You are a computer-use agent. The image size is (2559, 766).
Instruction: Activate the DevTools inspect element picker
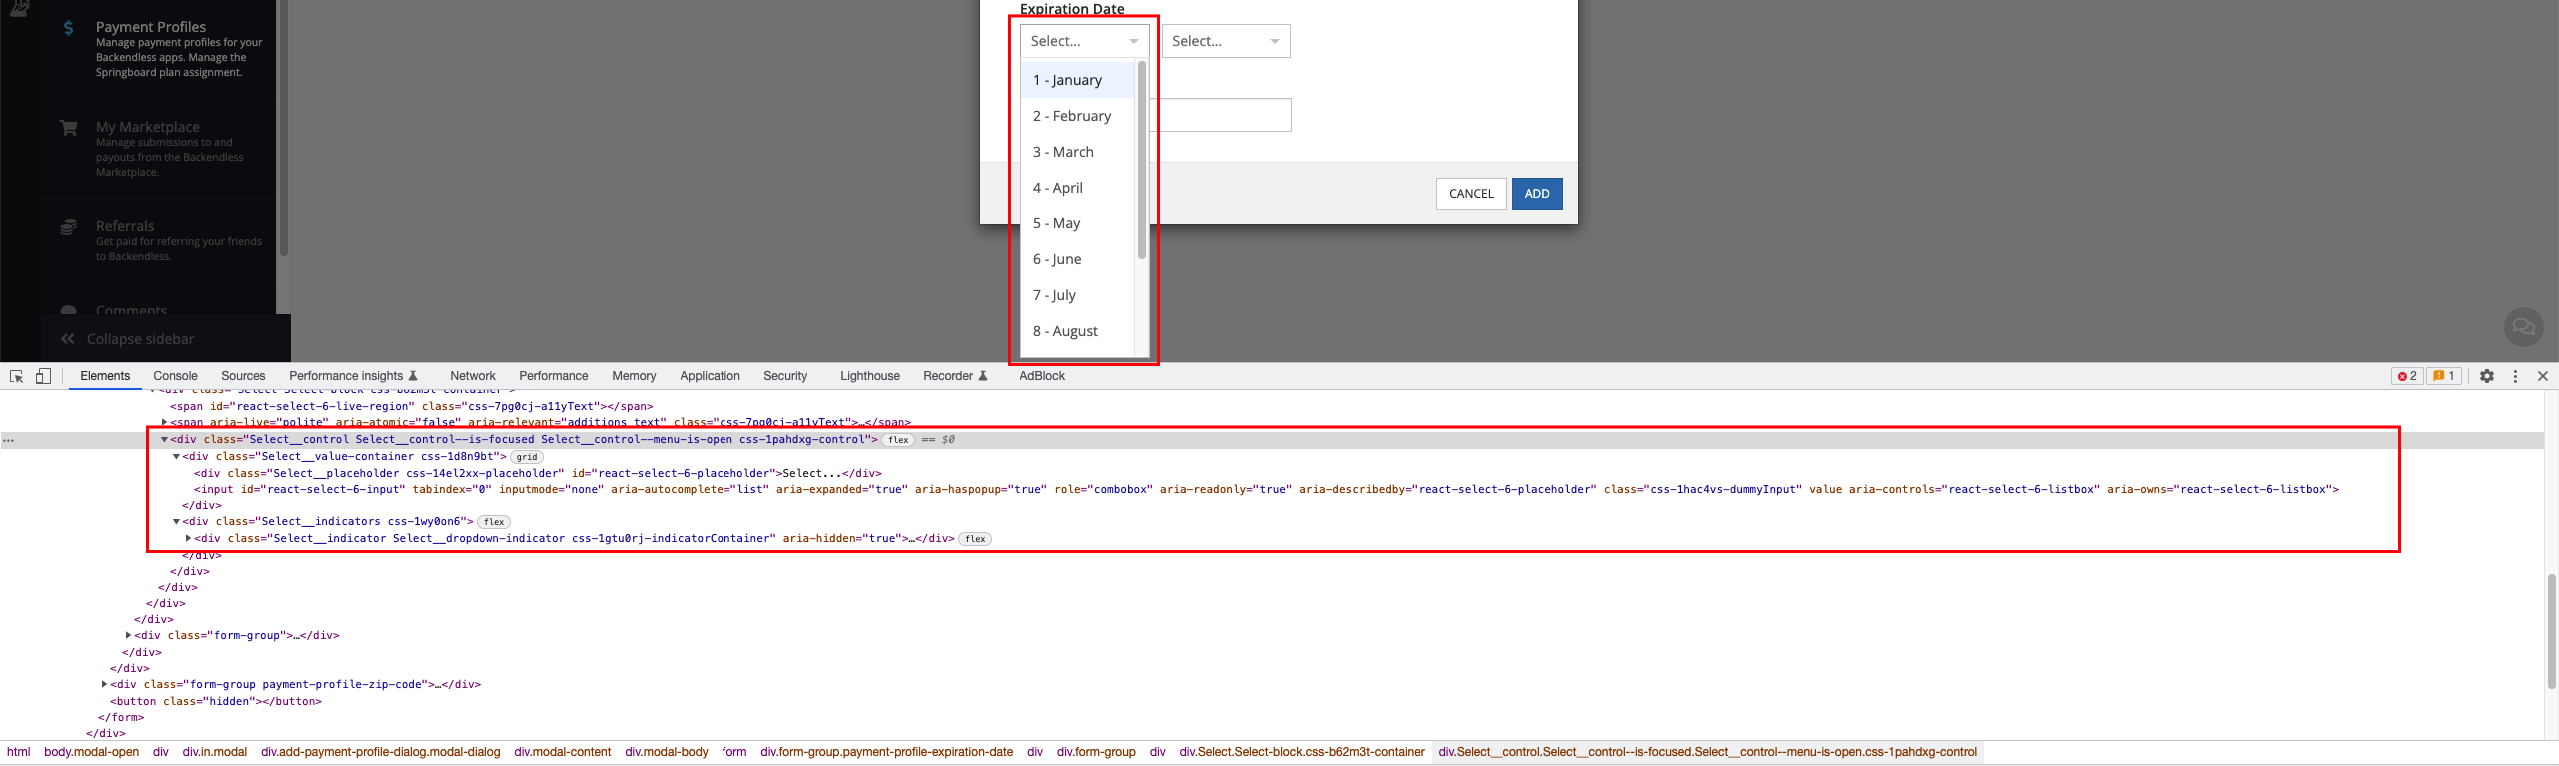coord(17,376)
